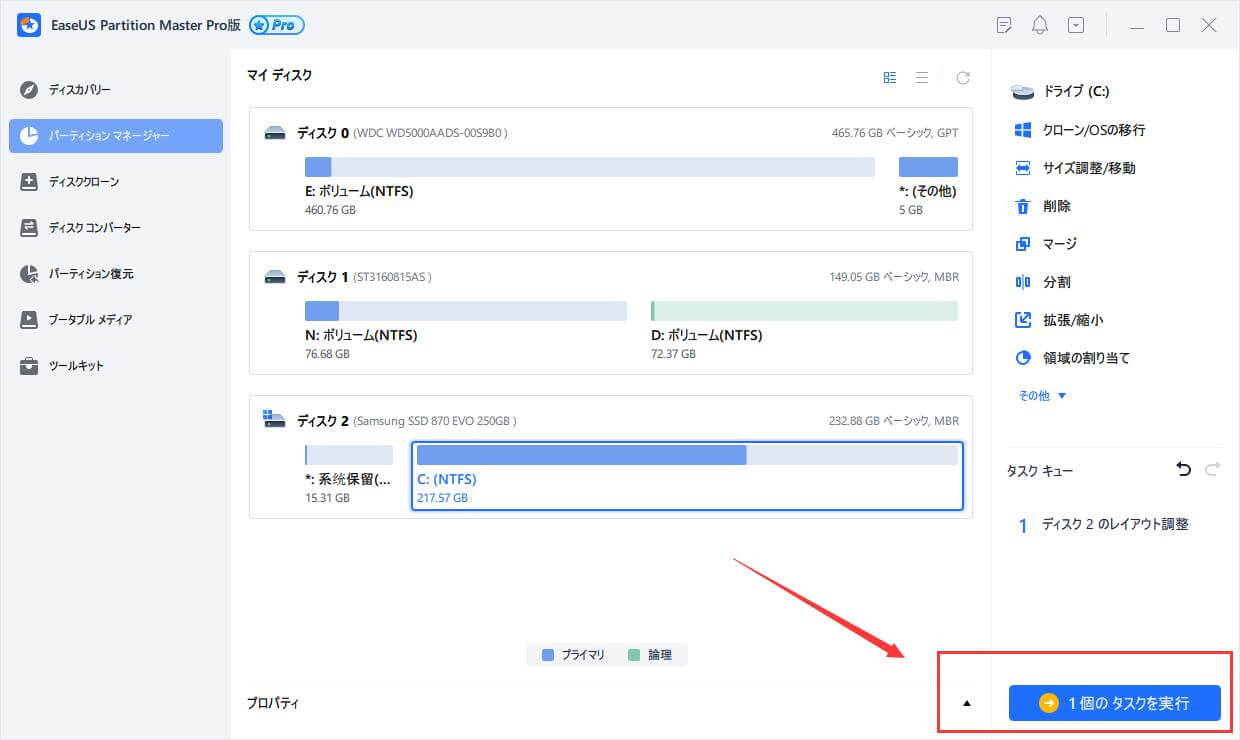Open the notifications bell icon
Image resolution: width=1240 pixels, height=740 pixels.
click(x=1040, y=25)
